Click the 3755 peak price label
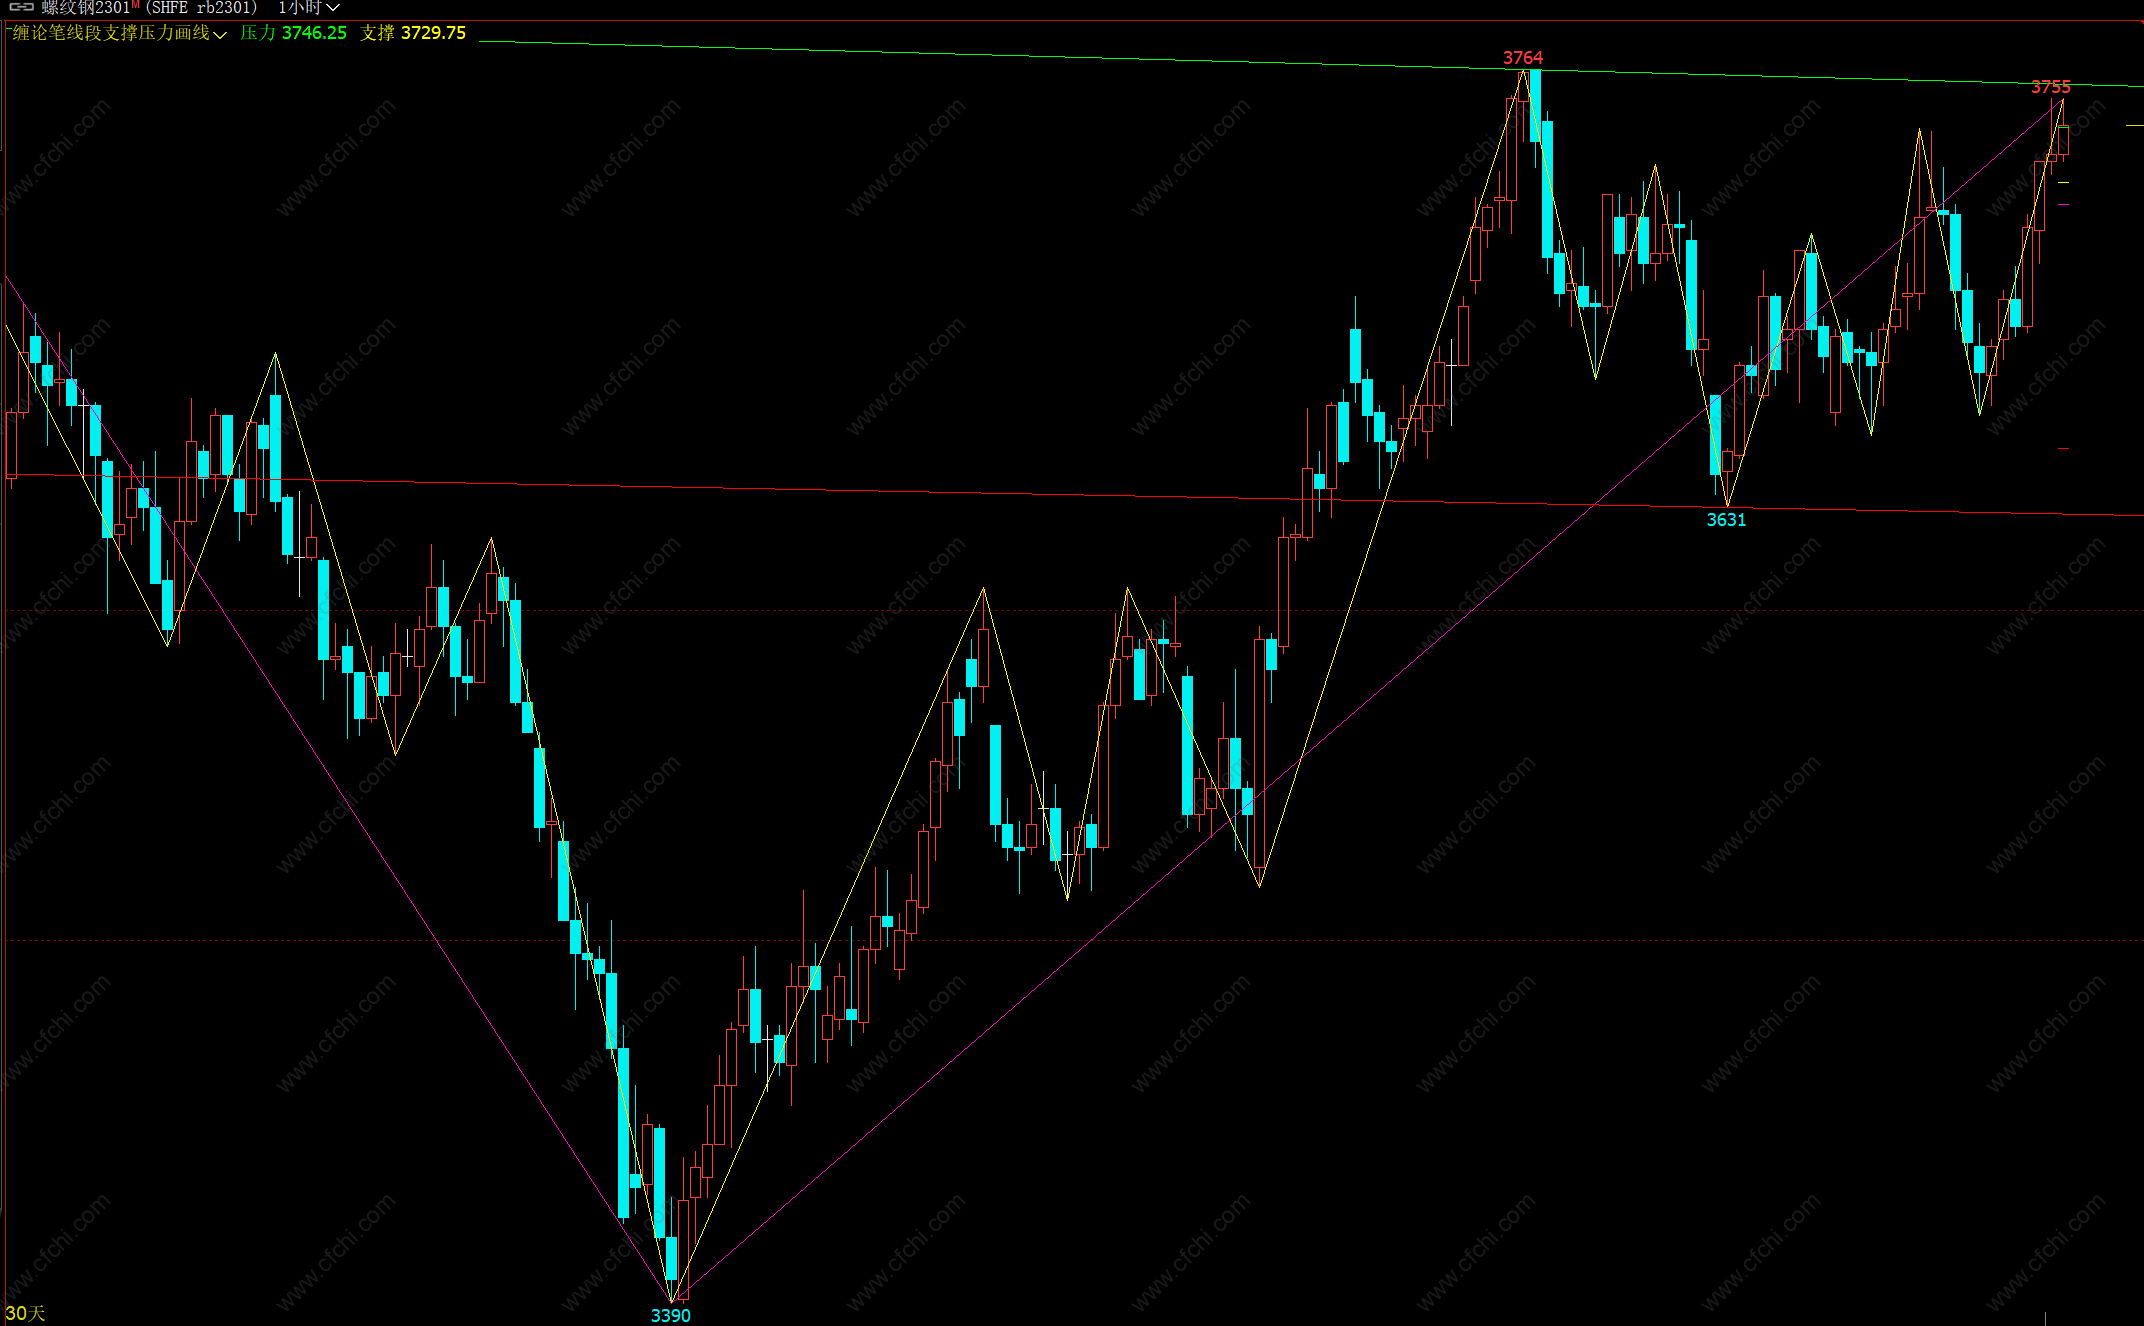Viewport: 2144px width, 1326px height. (x=2050, y=87)
